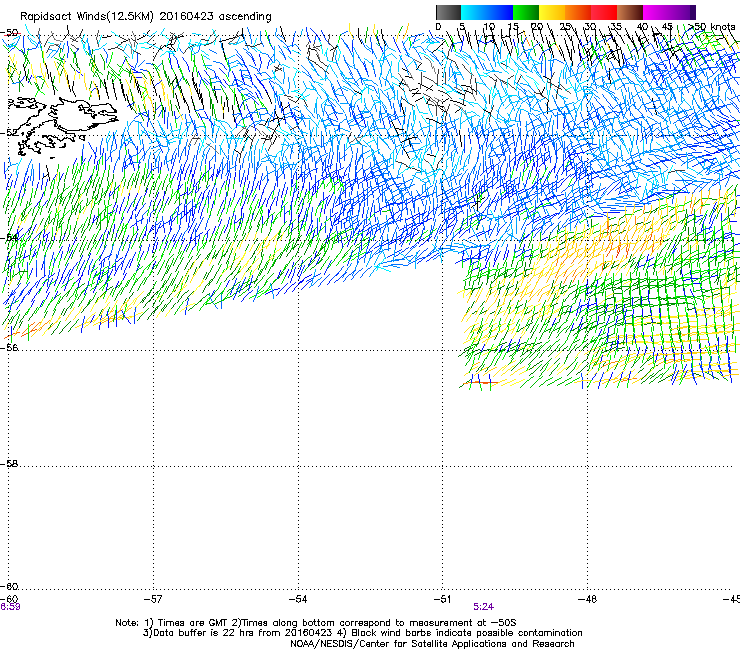Click the '-48' longitude axis label
Image resolution: width=740 pixels, height=650 pixels.
[x=587, y=599]
